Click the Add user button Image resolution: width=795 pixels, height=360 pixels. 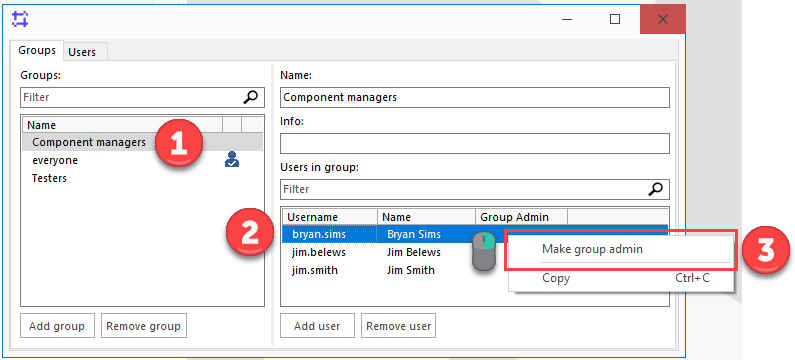tap(317, 326)
